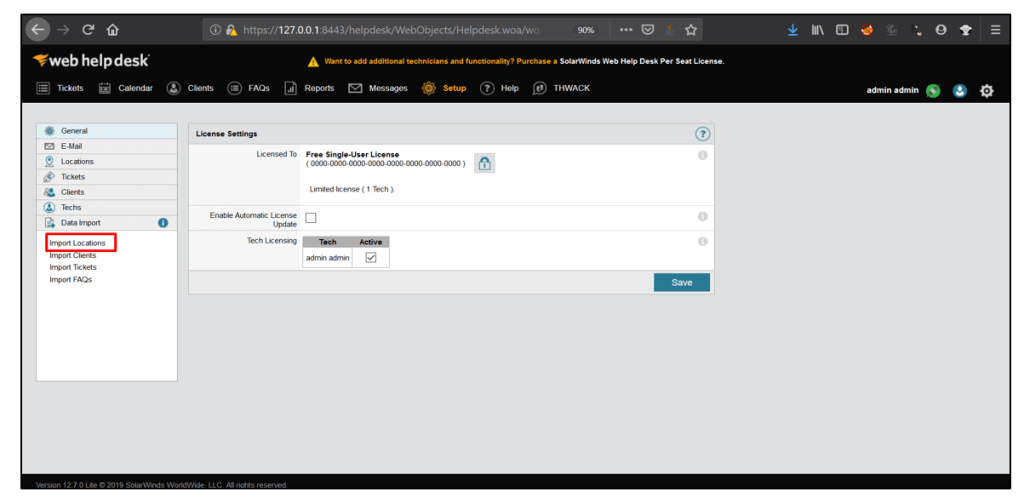
Task: Click info icon for Licensed To row
Action: coord(703,155)
